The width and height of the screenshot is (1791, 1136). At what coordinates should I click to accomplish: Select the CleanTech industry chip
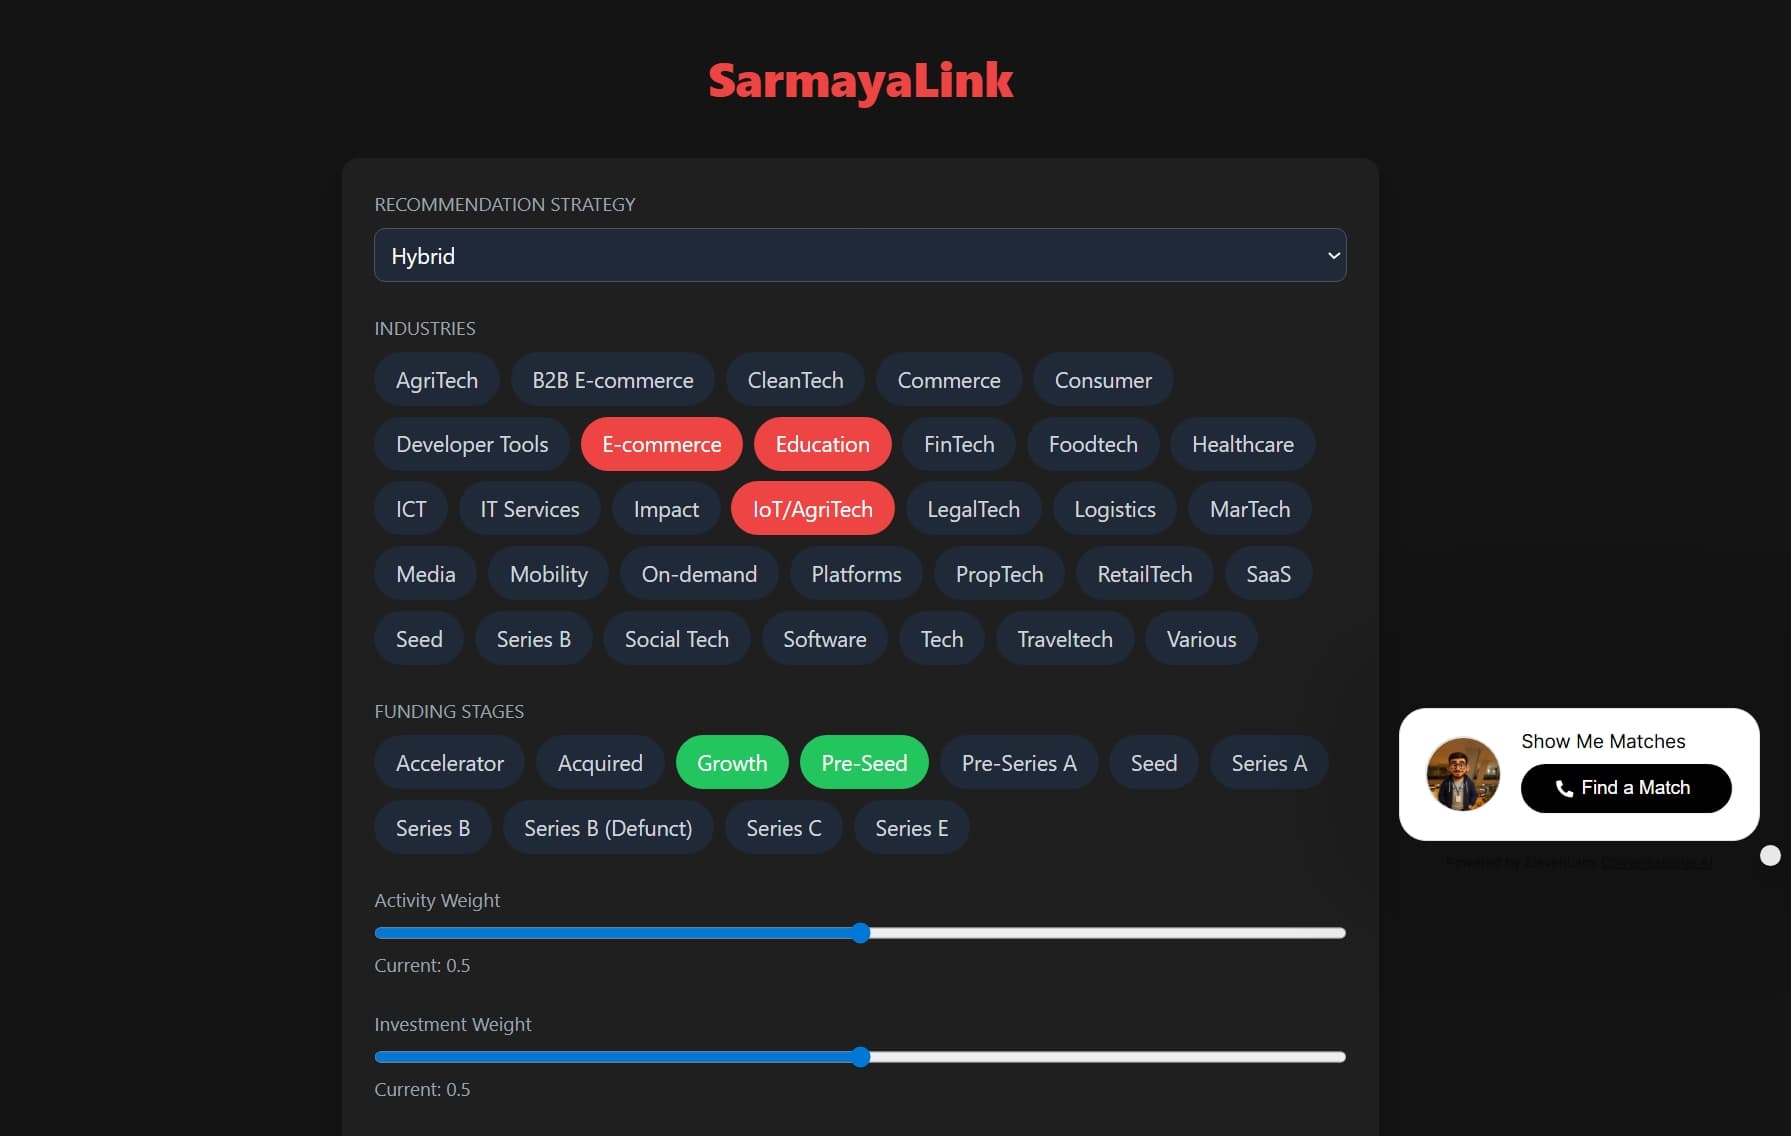pos(796,380)
